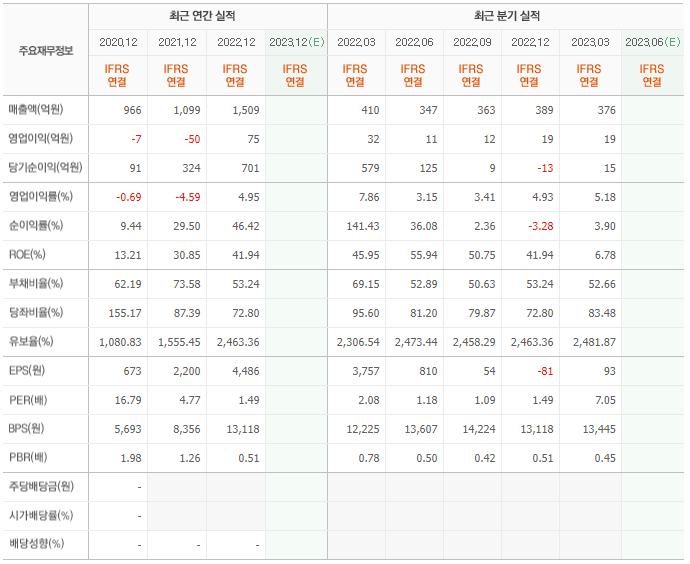Click the 6.78 ROE value

click(605, 256)
